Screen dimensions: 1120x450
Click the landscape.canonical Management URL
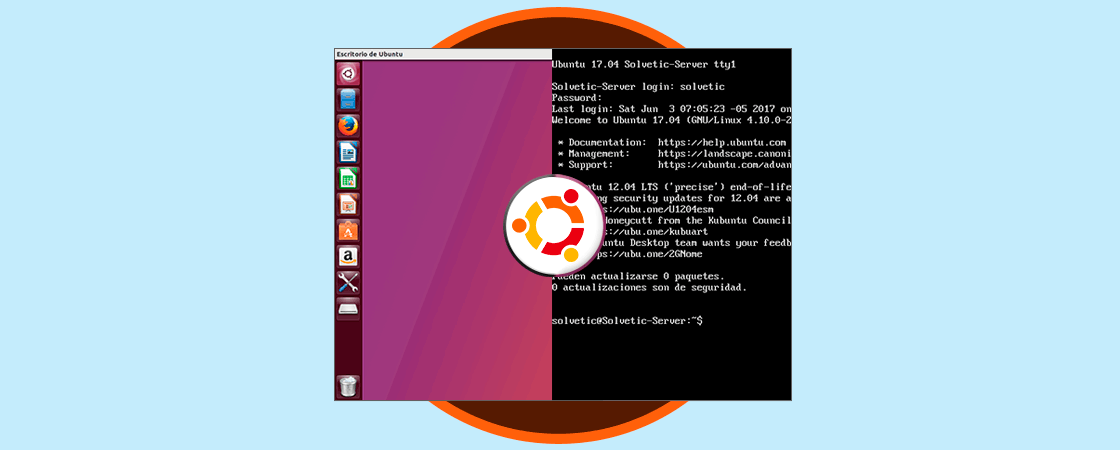(x=724, y=154)
